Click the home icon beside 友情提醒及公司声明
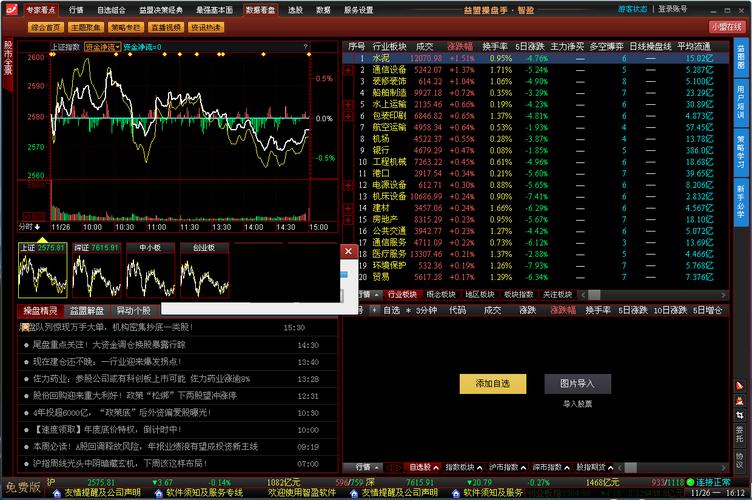The height and width of the screenshot is (500, 752). pyautogui.click(x=58, y=492)
